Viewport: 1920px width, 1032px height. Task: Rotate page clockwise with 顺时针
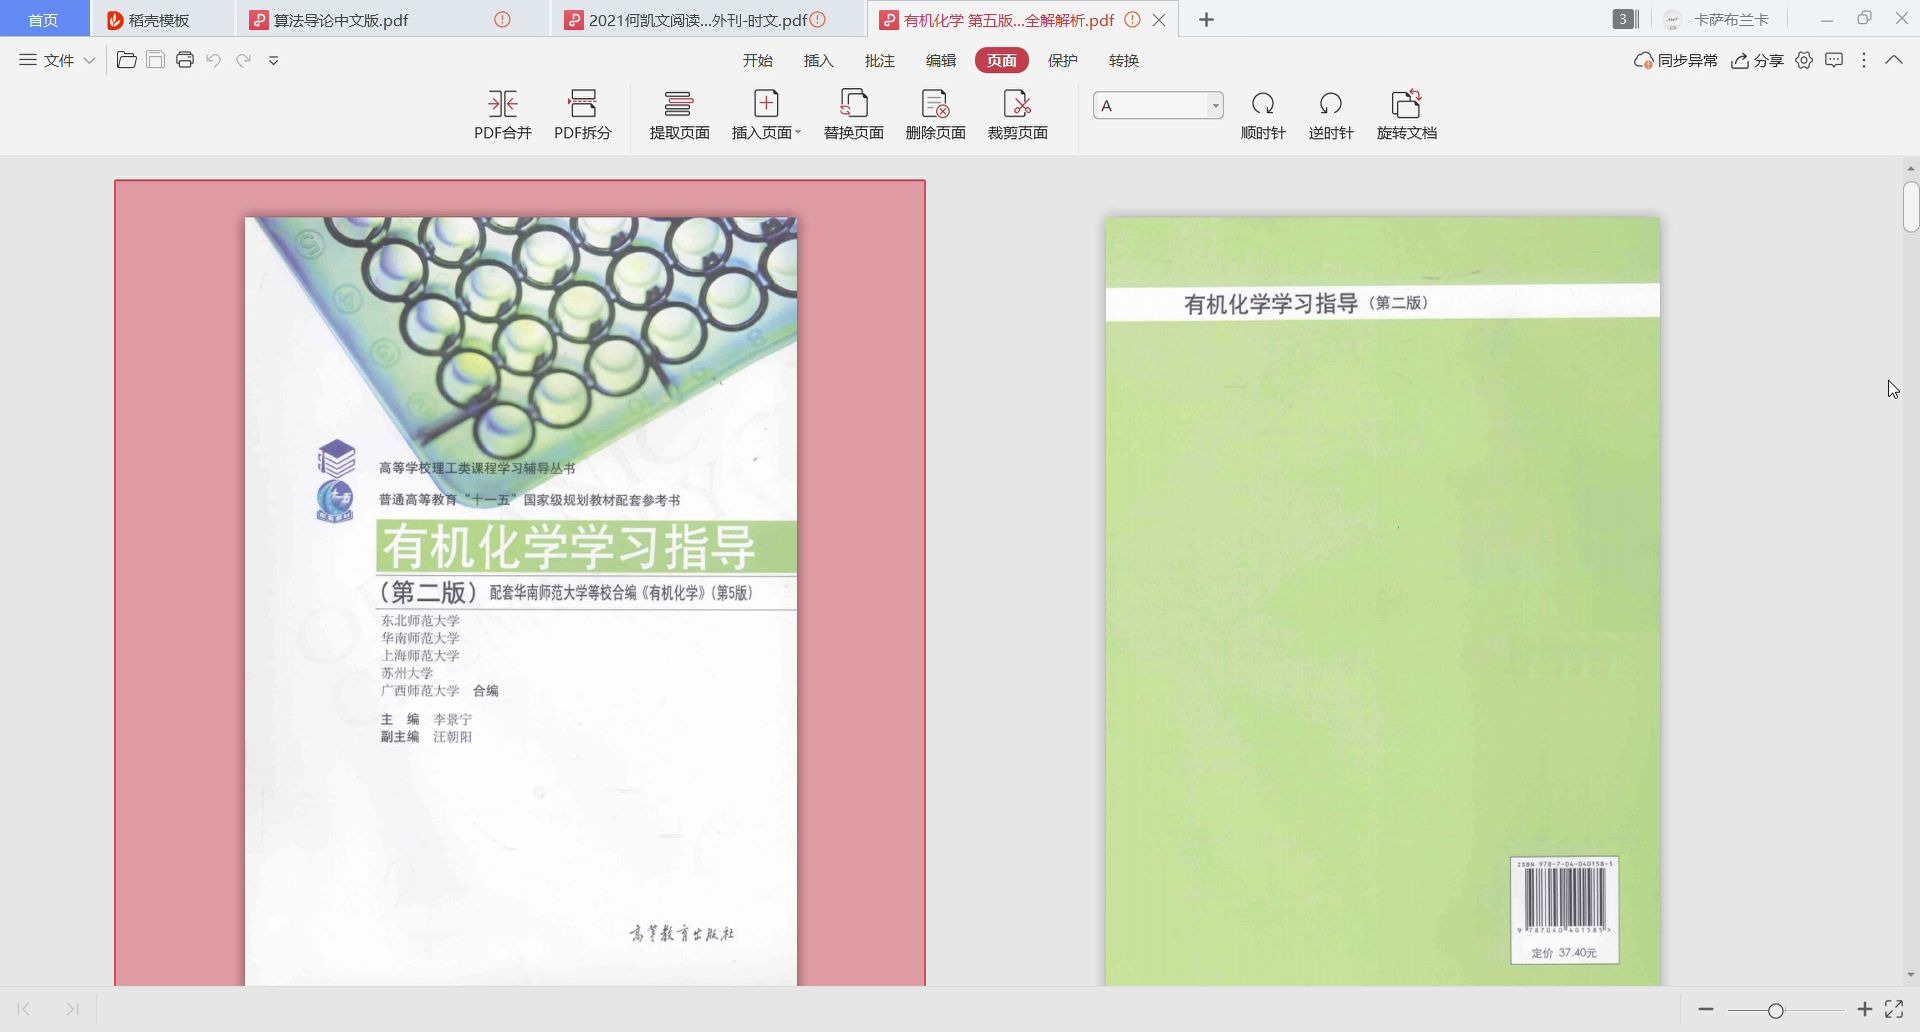click(x=1263, y=115)
